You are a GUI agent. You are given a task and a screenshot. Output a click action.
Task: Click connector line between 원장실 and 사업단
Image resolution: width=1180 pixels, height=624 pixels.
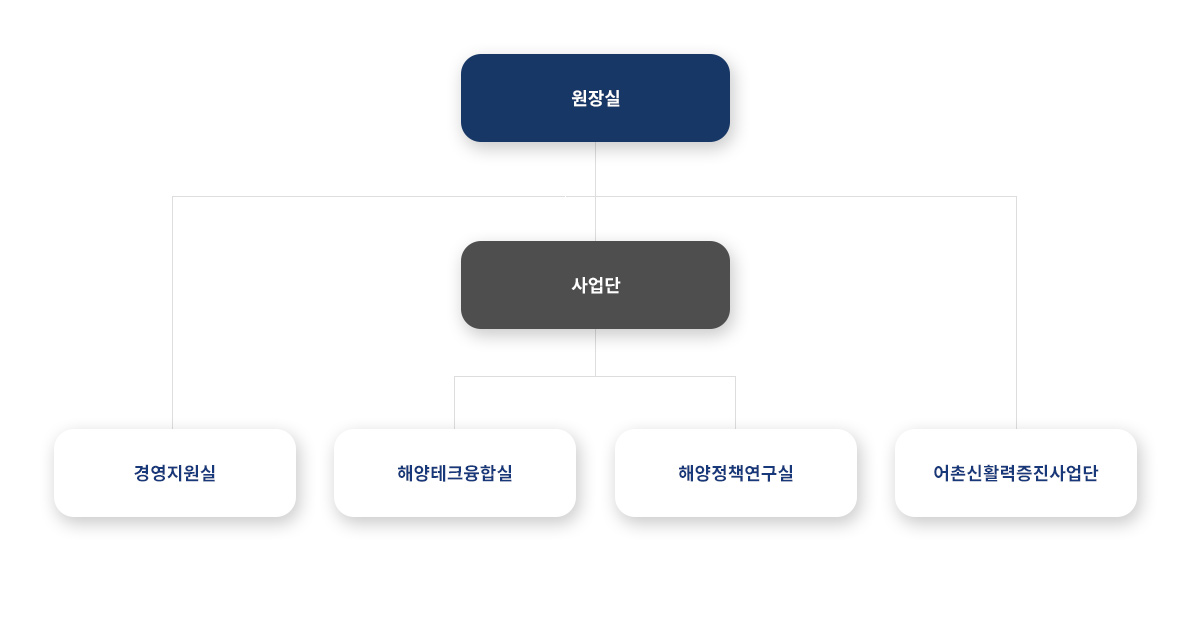pyautogui.click(x=595, y=191)
